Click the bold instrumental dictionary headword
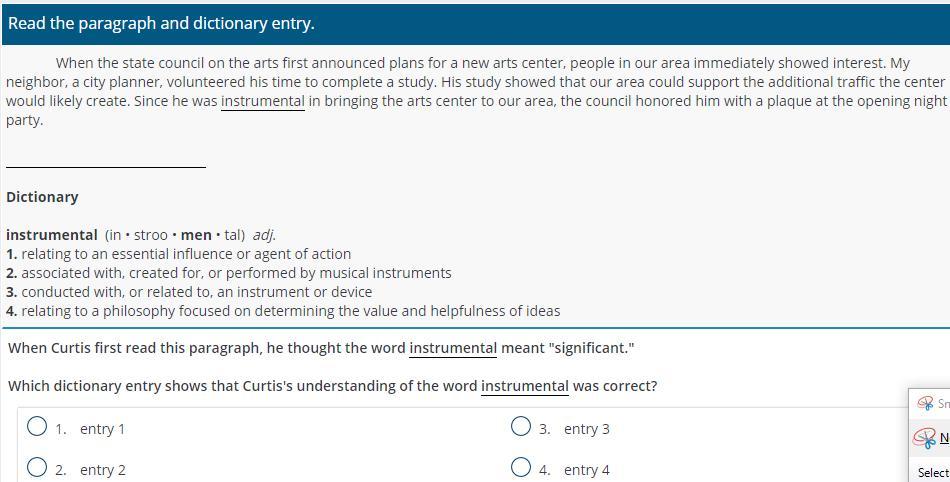Viewport: 950px width, 482px height. [x=51, y=235]
